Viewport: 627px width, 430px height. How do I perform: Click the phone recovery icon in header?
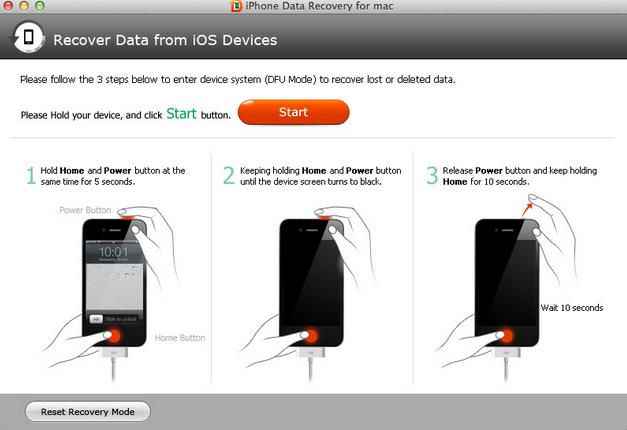(28, 38)
